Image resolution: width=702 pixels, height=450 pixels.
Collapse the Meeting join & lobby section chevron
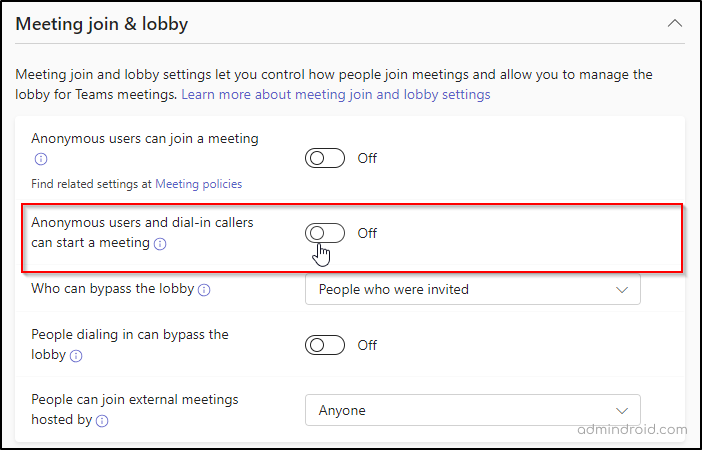(x=676, y=23)
